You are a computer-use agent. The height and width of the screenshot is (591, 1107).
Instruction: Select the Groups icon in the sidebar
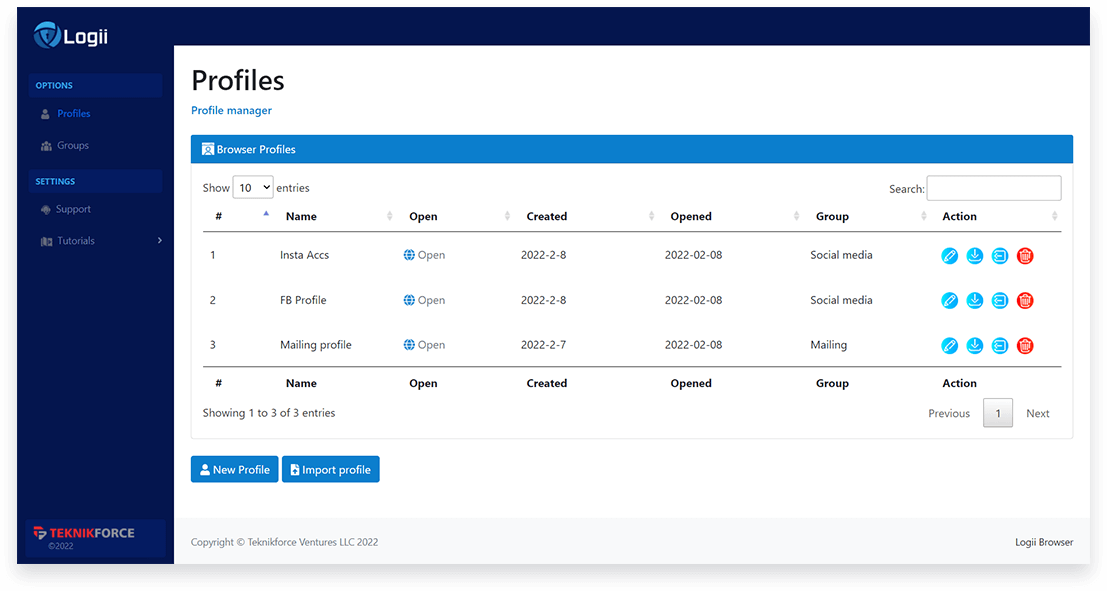[x=47, y=145]
